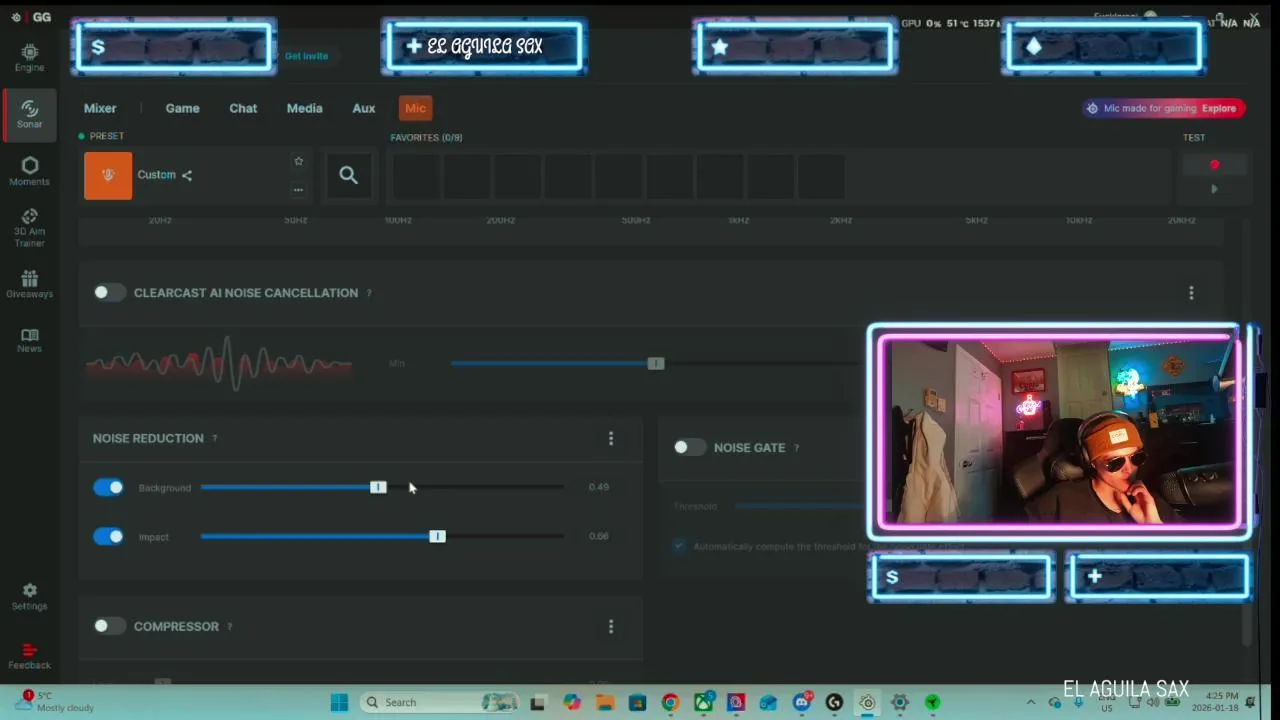Open the News section
This screenshot has height=720, width=1280.
coord(29,340)
